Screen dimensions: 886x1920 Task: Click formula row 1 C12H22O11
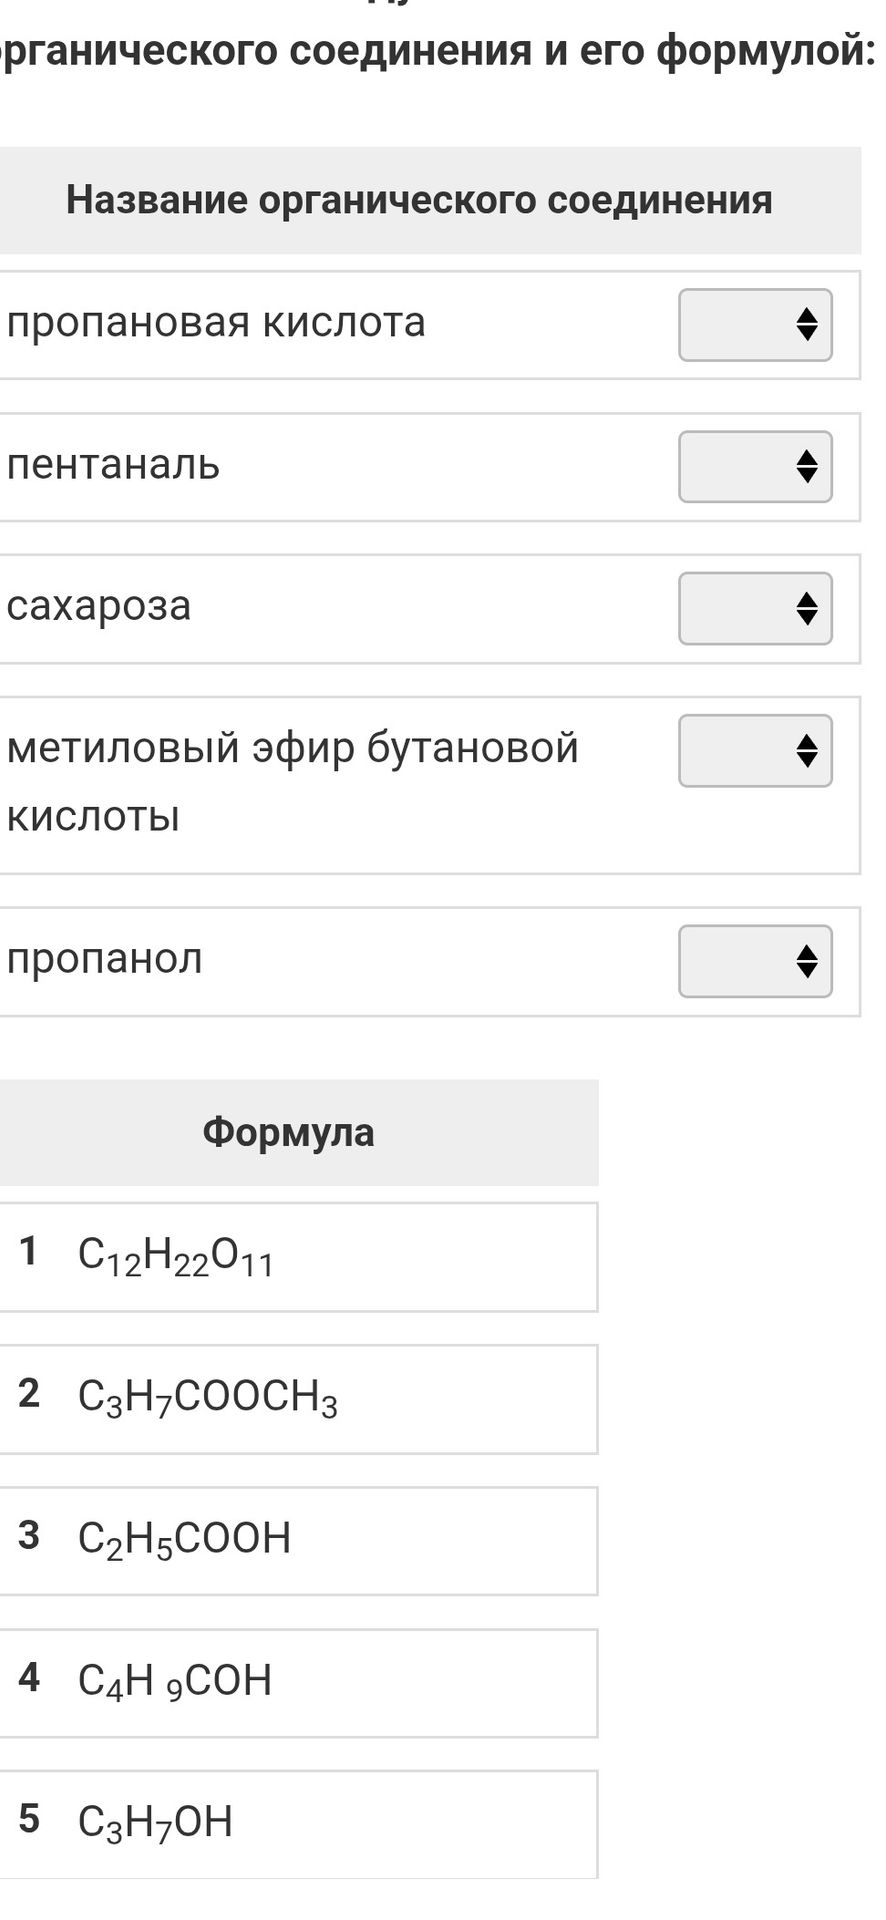click(298, 1257)
